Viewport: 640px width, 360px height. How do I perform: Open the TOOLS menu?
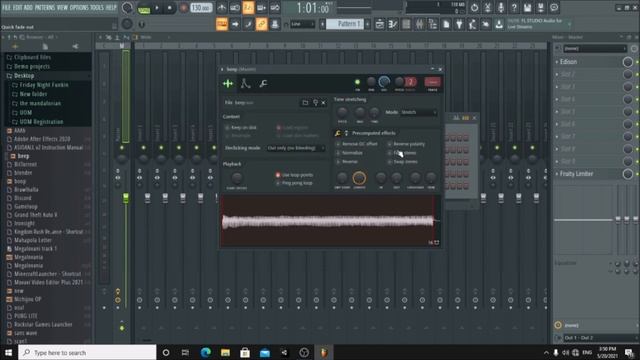(97, 8)
